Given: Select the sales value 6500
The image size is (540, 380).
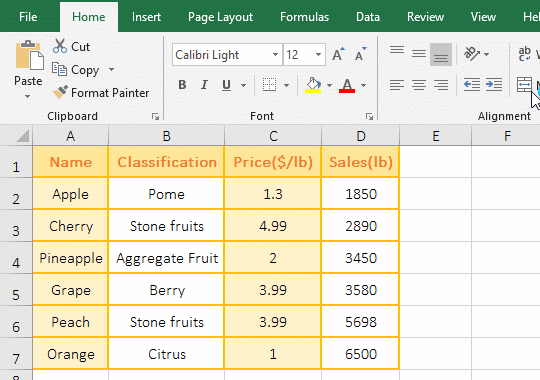Looking at the screenshot, I should [x=361, y=354].
